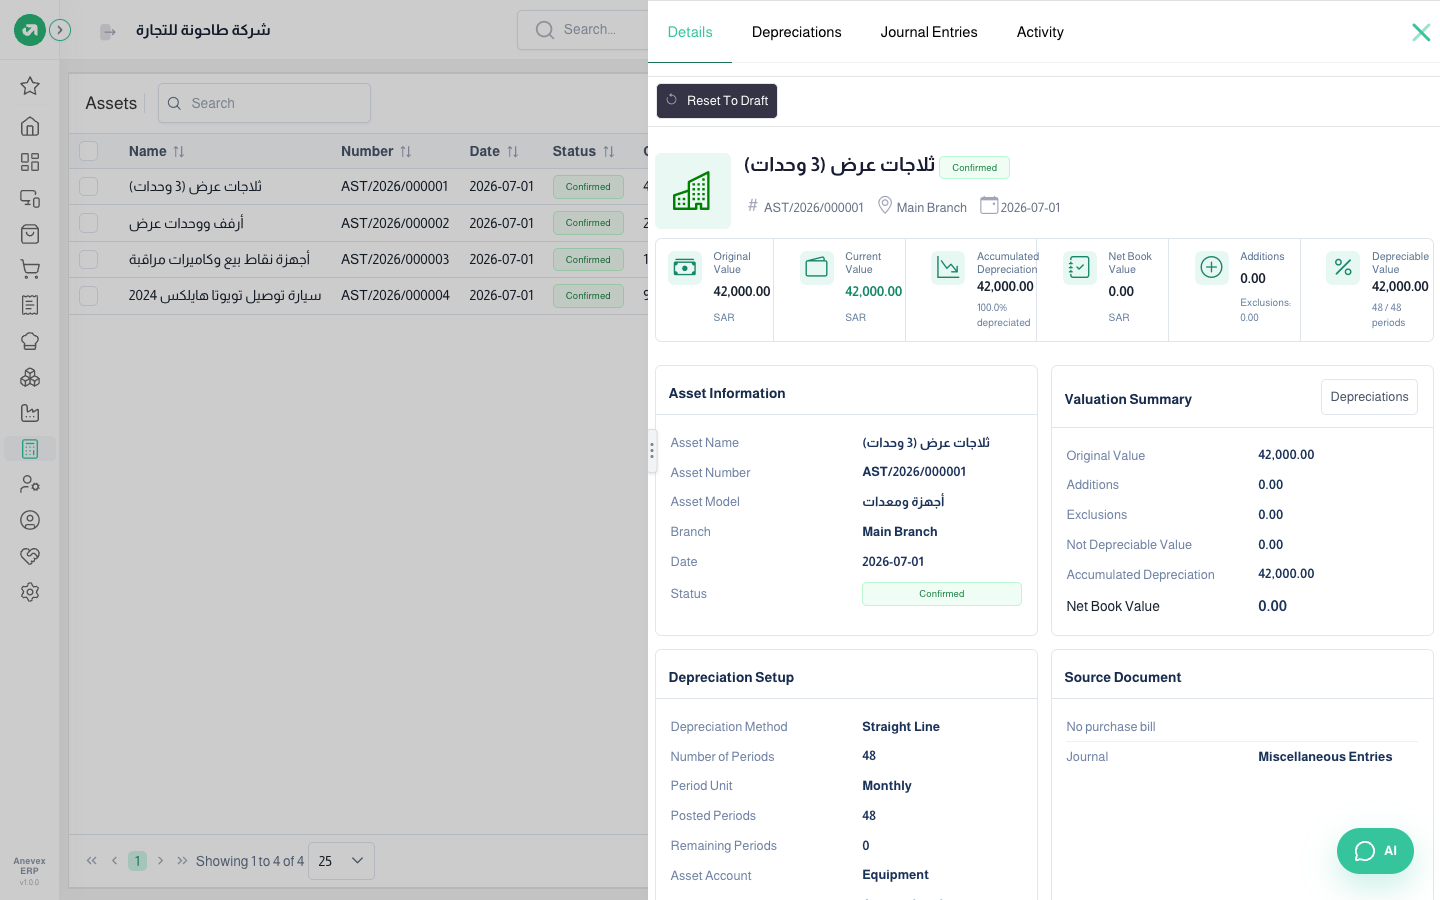The width and height of the screenshot is (1440, 900).
Task: Open the dashboard grid icon in sidebar
Action: coord(30,162)
